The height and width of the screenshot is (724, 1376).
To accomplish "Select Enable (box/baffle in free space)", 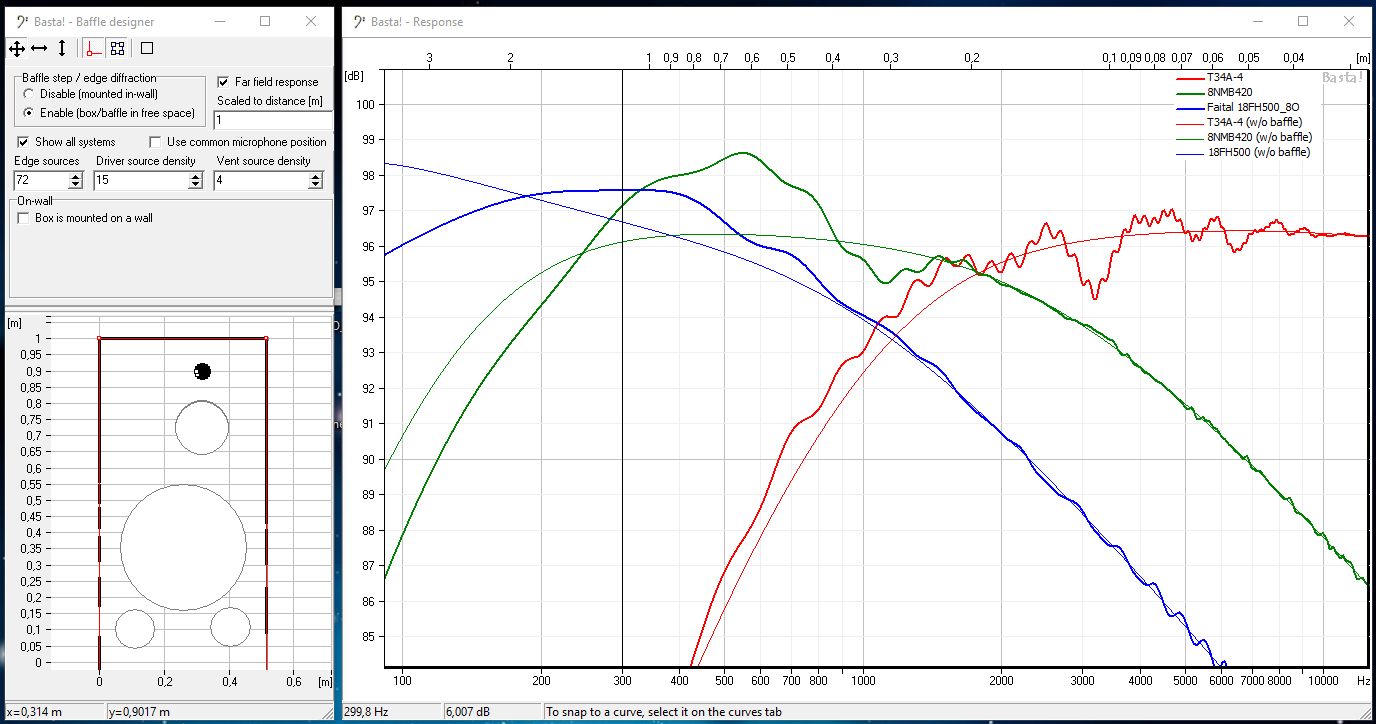I will [x=29, y=113].
